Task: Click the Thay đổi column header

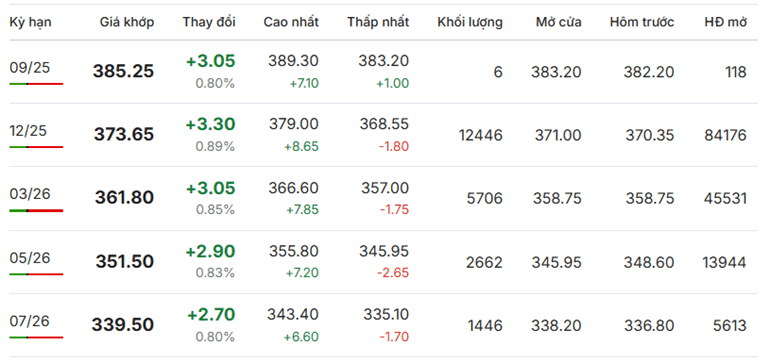Action: [209, 22]
